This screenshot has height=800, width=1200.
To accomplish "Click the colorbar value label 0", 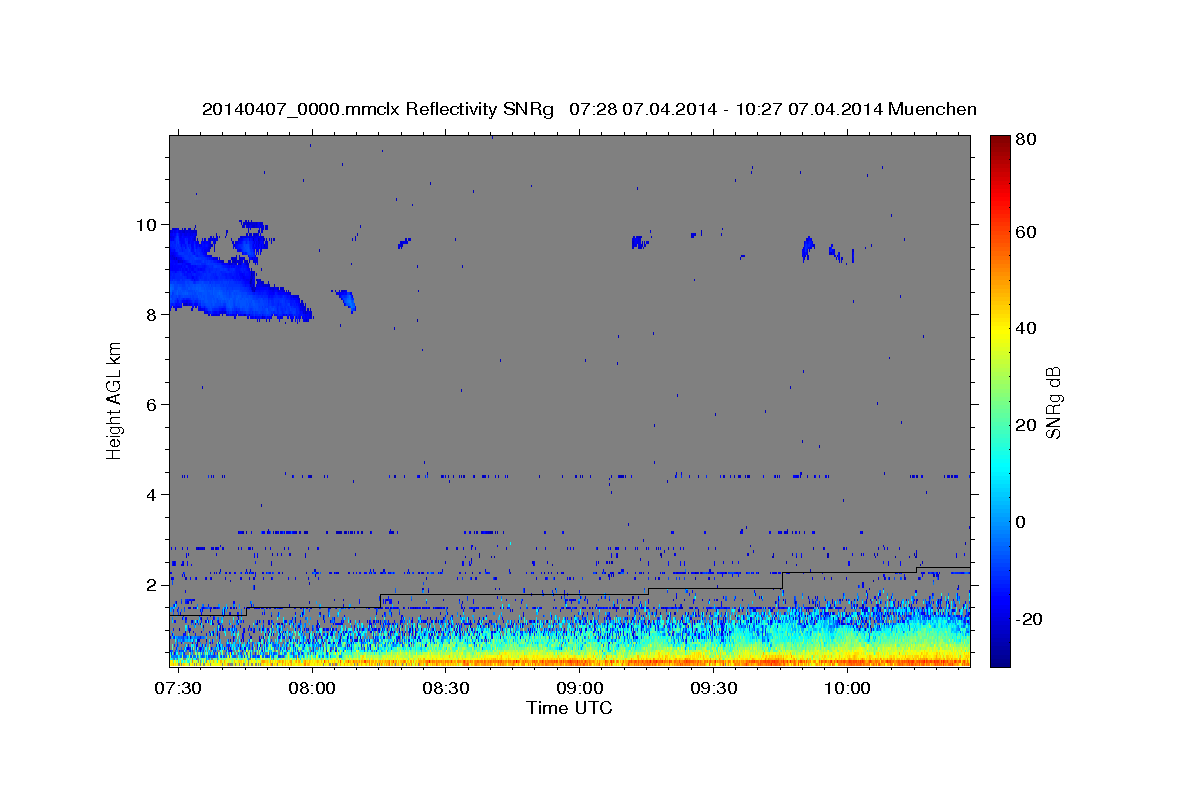I will pyautogui.click(x=1021, y=522).
